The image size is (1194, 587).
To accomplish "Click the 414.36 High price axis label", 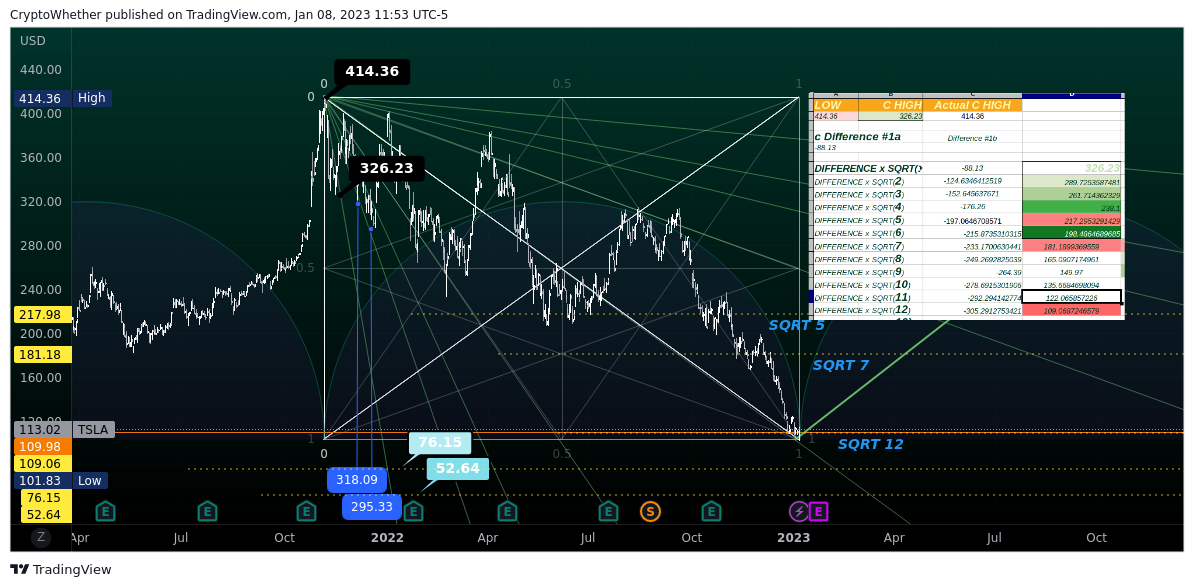I will click(x=62, y=98).
